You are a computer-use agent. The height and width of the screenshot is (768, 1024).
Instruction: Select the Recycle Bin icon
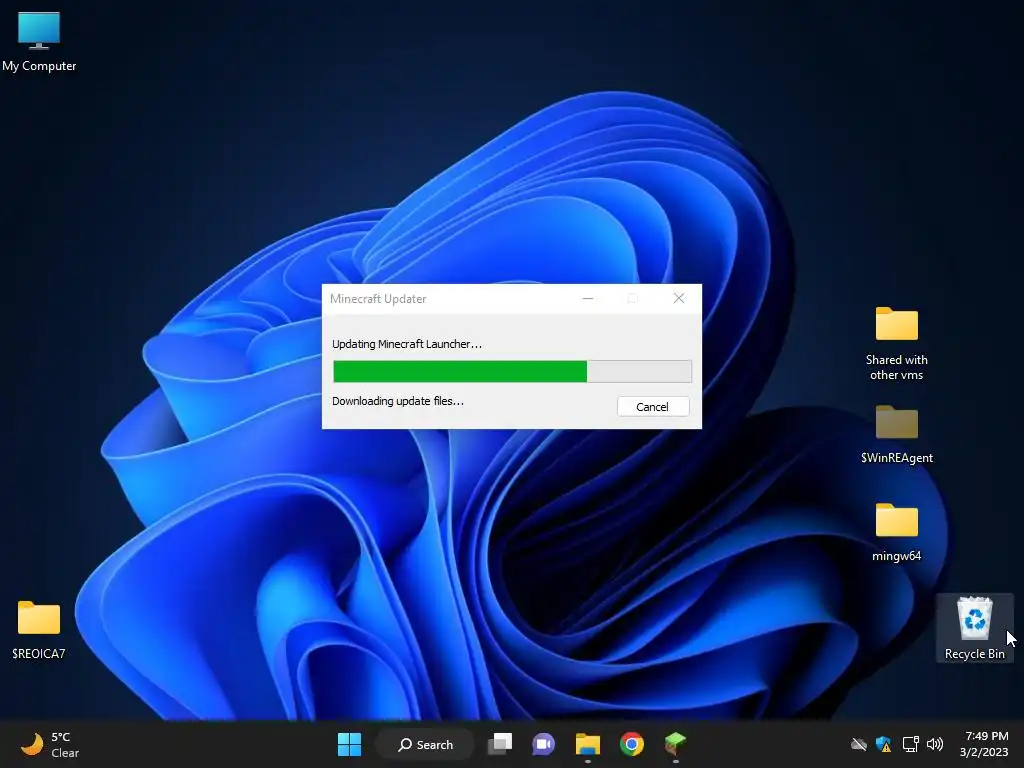coord(974,628)
